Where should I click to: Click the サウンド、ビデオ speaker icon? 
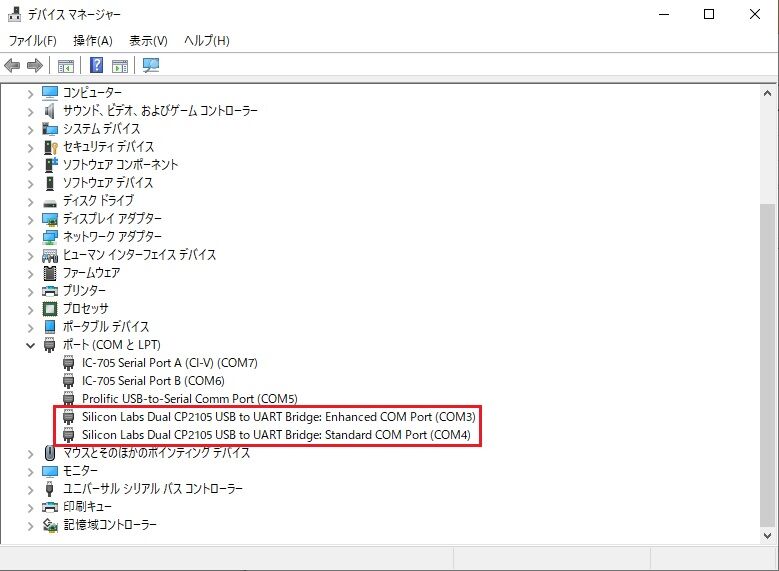point(50,111)
